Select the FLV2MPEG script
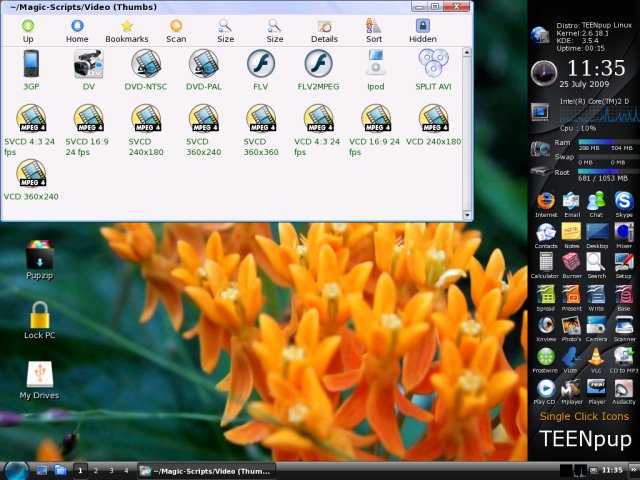The image size is (640, 480). click(x=318, y=68)
